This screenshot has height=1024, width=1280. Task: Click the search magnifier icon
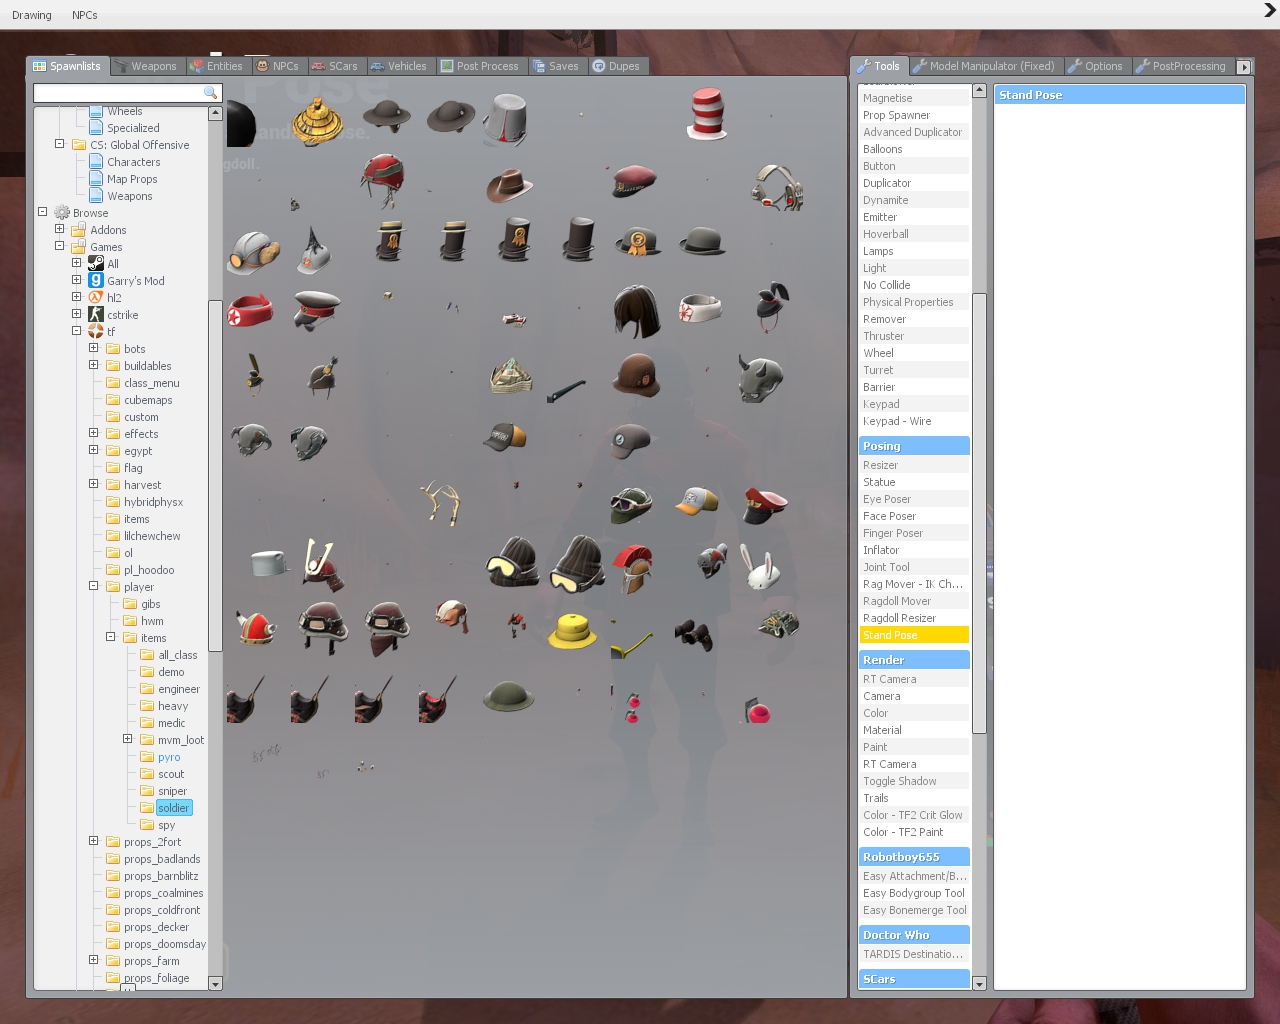pos(210,92)
